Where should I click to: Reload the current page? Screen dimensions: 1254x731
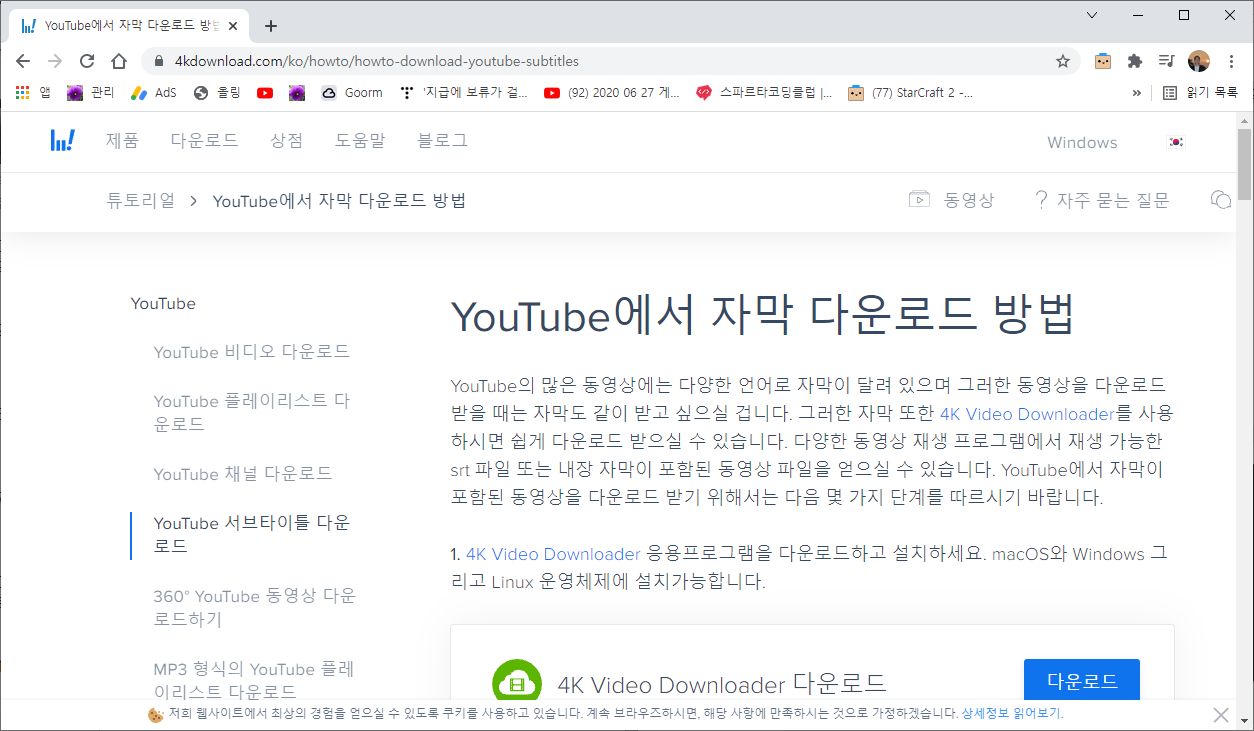click(x=87, y=61)
